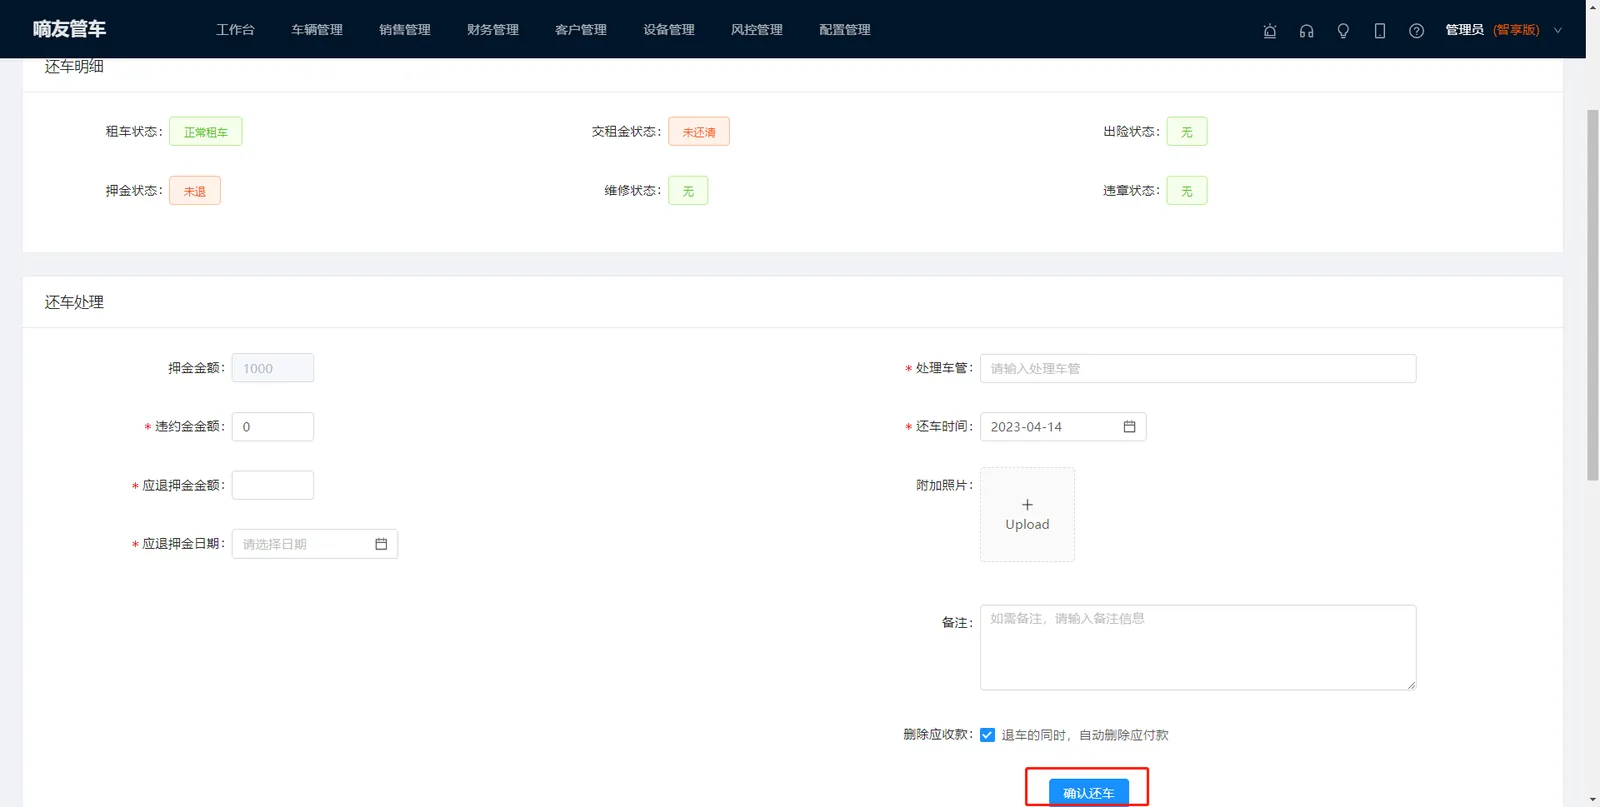This screenshot has width=1600, height=807.
Task: Click the 无 tag beside 出险状态
Action: pyautogui.click(x=1187, y=132)
